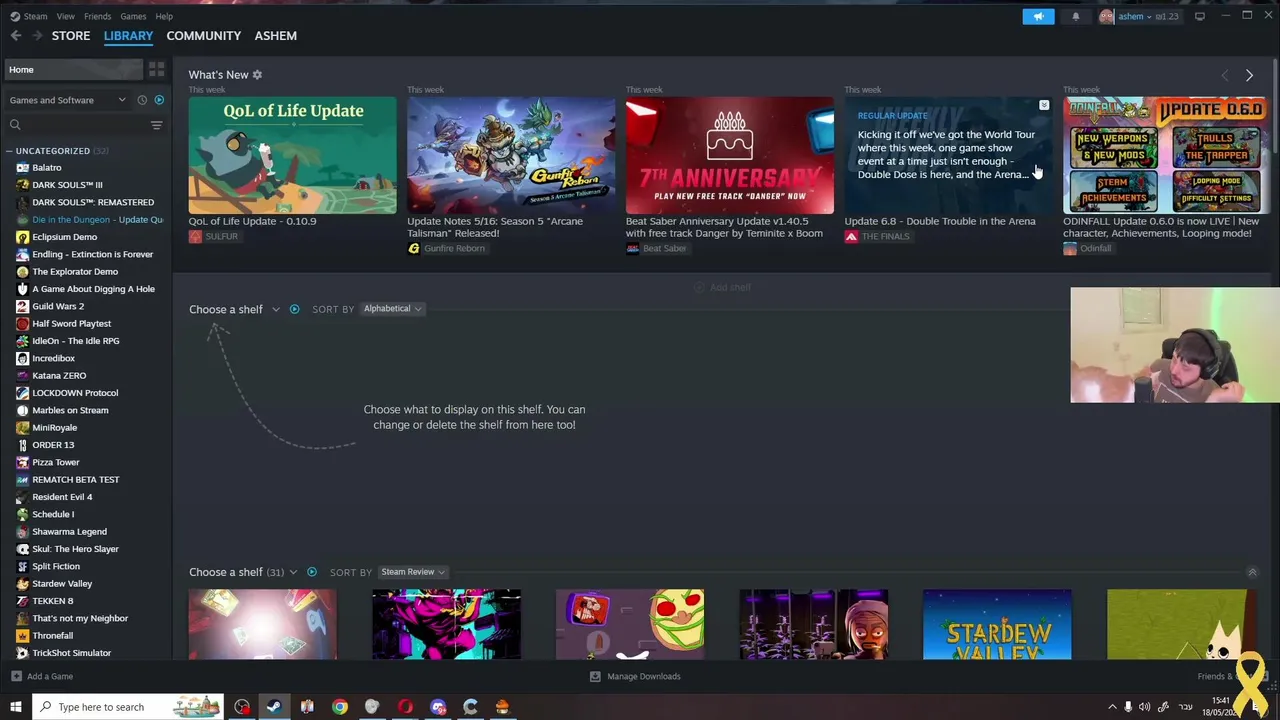Open the blue announcements megaphone button
The width and height of the screenshot is (1280, 720).
pos(1038,16)
